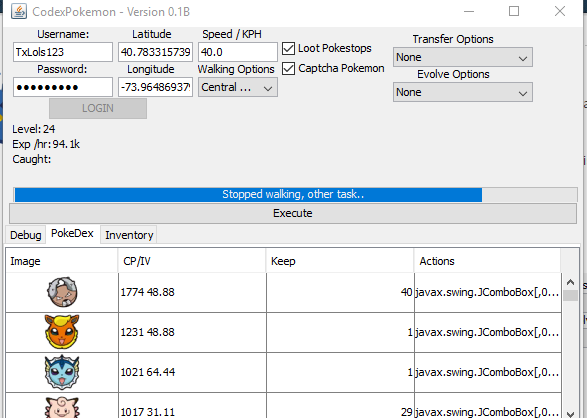Focus the Speed / KPH field
Viewport: 587px width, 418px height.
pos(238,52)
